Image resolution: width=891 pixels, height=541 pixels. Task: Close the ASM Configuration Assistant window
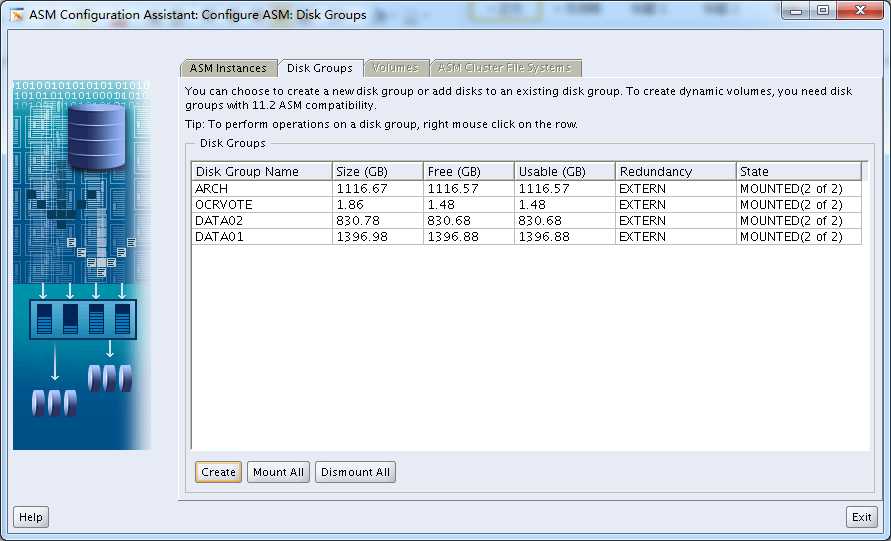[861, 11]
